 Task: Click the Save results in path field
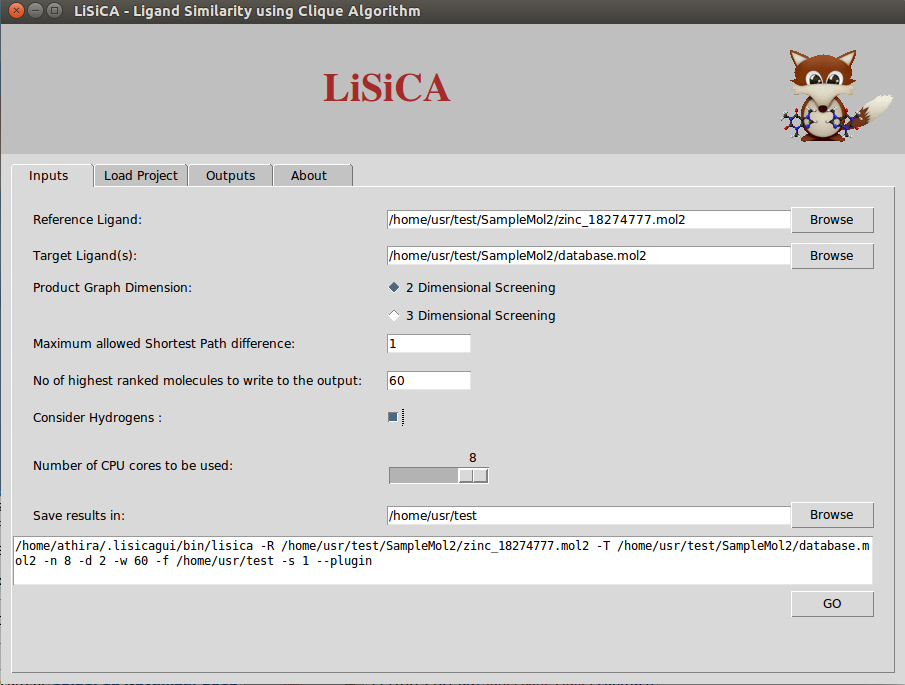click(588, 515)
